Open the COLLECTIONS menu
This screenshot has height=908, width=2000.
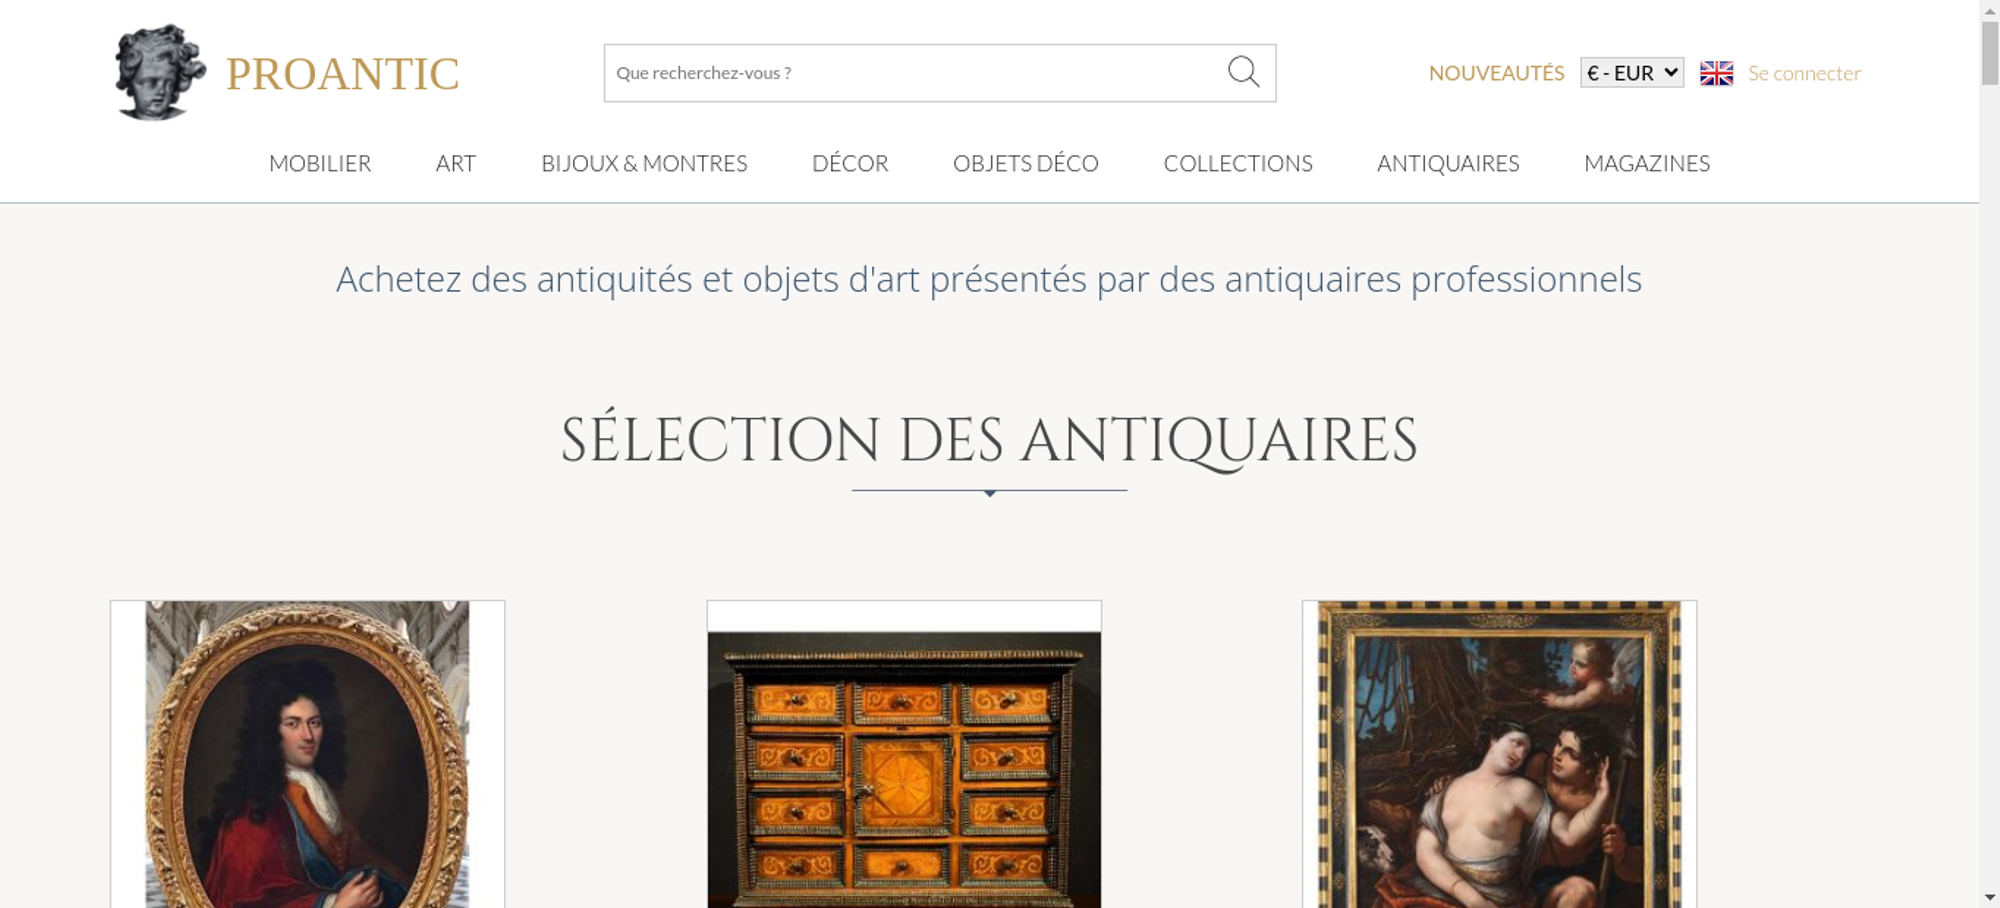point(1238,163)
